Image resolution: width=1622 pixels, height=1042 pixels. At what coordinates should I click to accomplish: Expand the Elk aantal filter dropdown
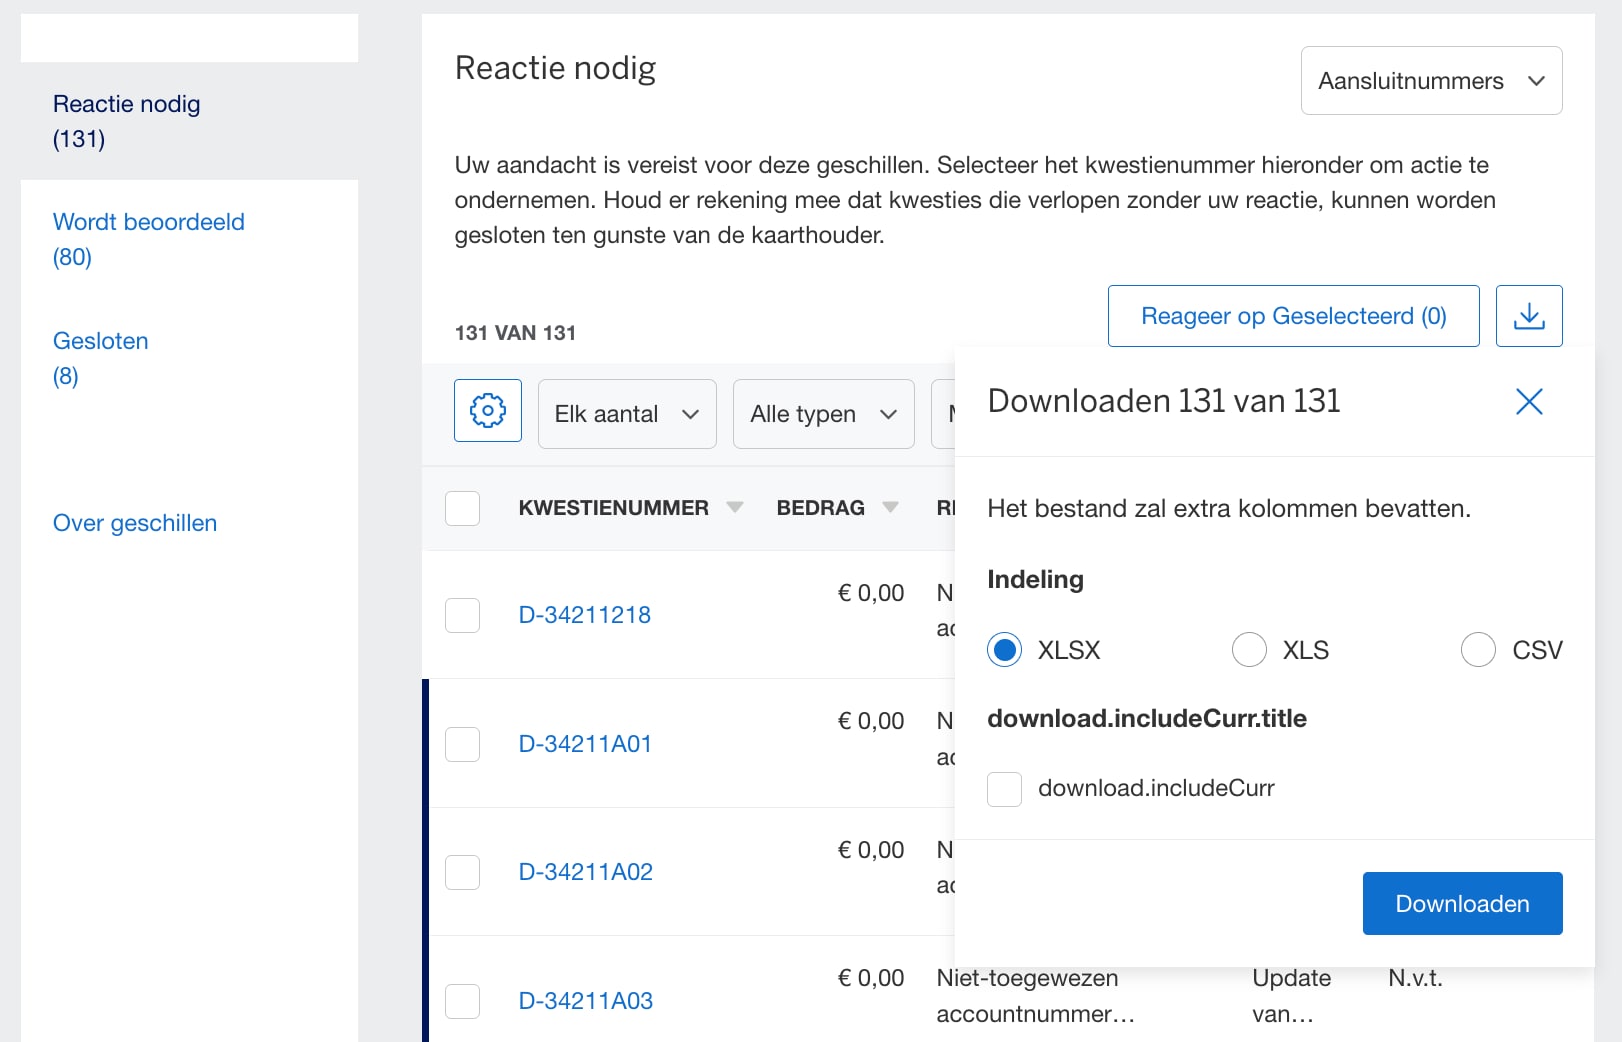tap(626, 413)
